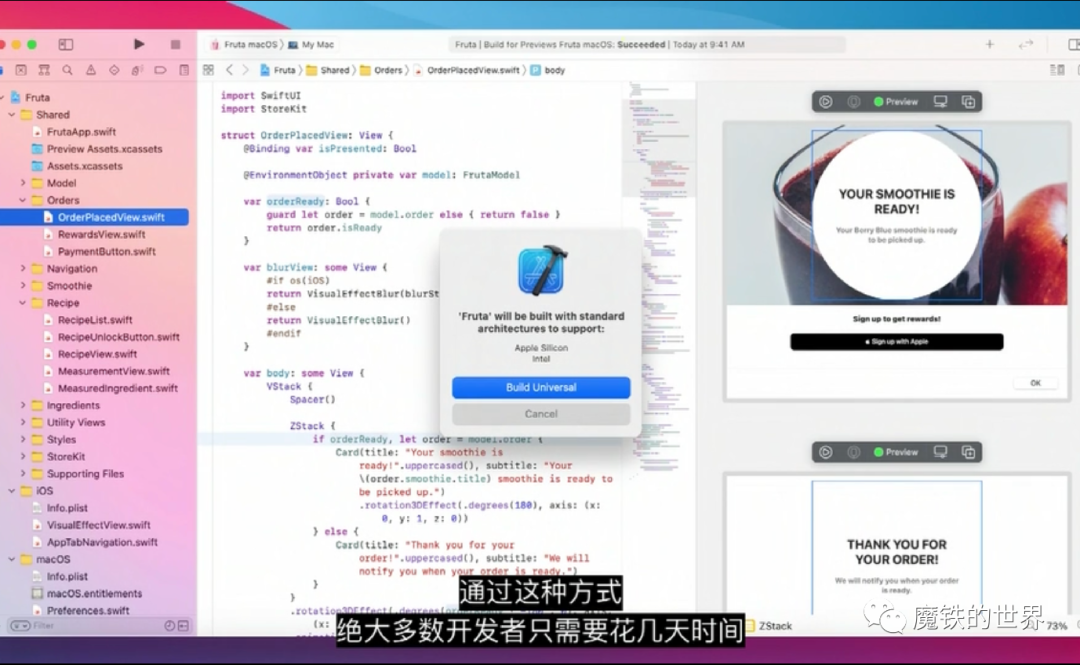Click body symbol in jump bar
Image resolution: width=1080 pixels, height=665 pixels.
pos(548,70)
